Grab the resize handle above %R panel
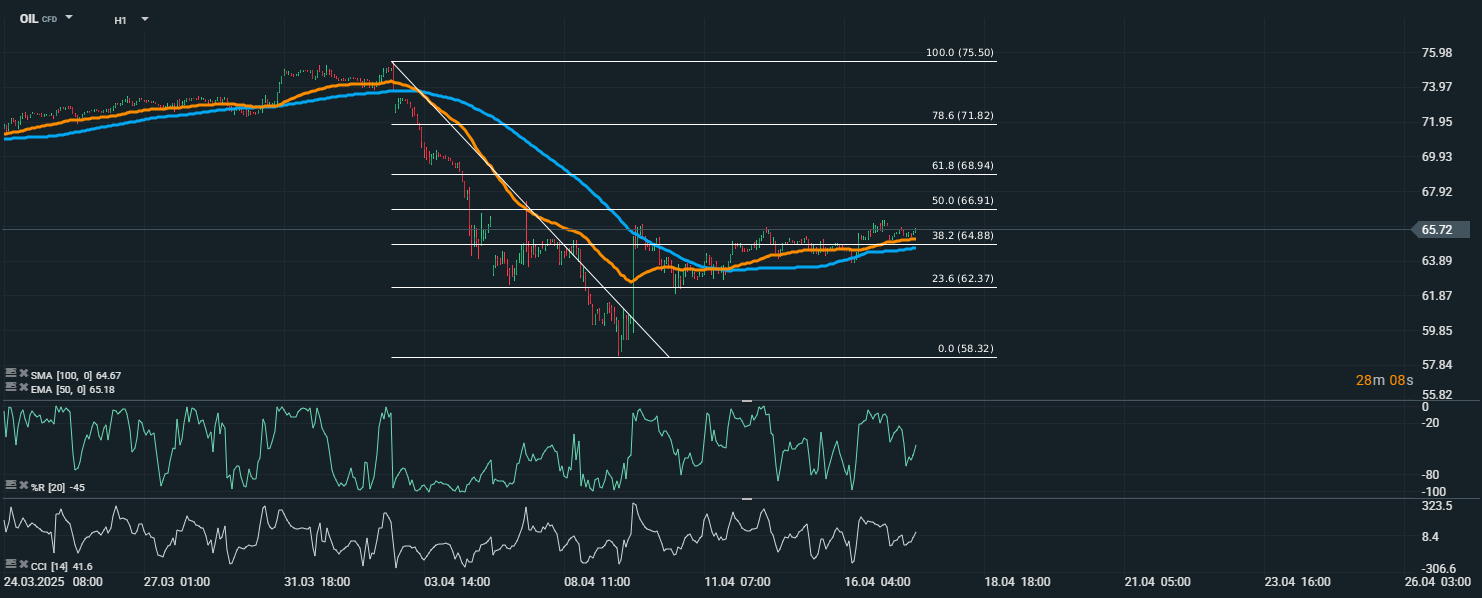This screenshot has width=1482, height=598. point(746,401)
